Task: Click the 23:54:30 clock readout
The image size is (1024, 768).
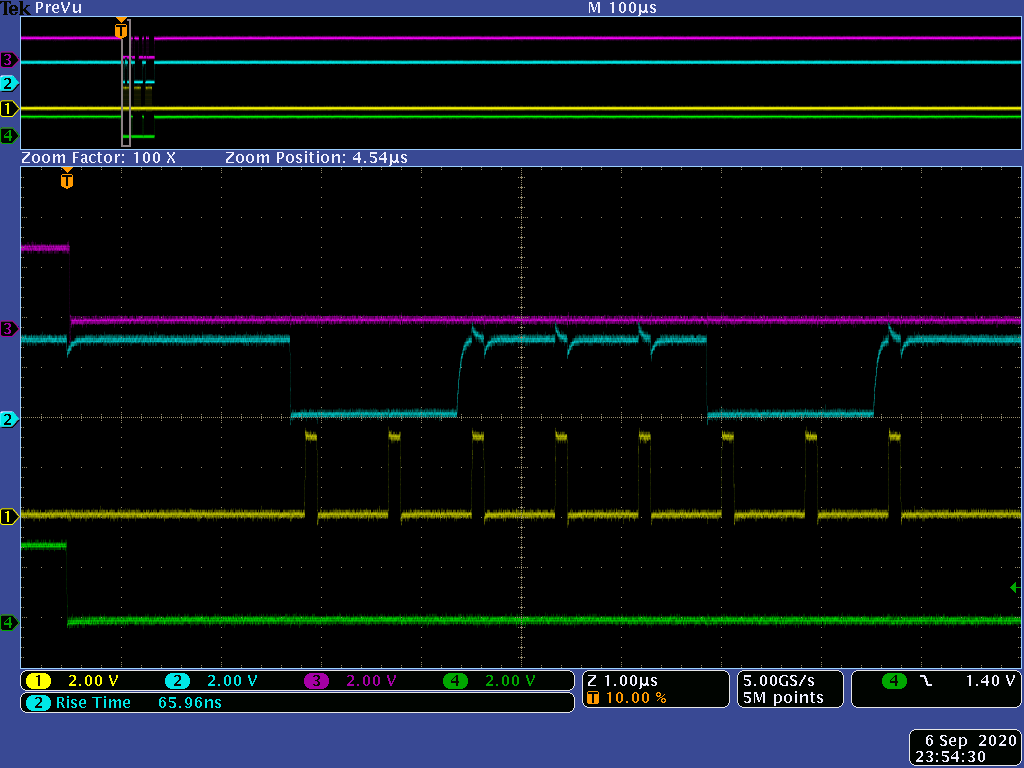Action: (x=951, y=757)
